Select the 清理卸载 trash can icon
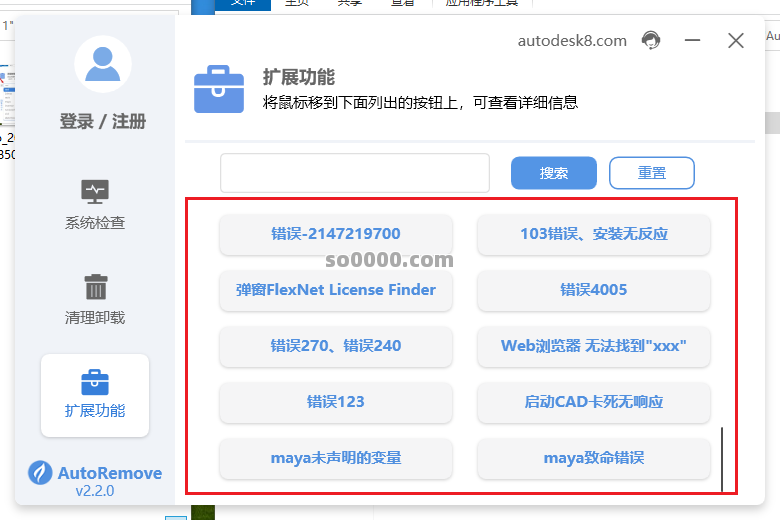Screen dimensions: 780x520 click(x=95, y=287)
